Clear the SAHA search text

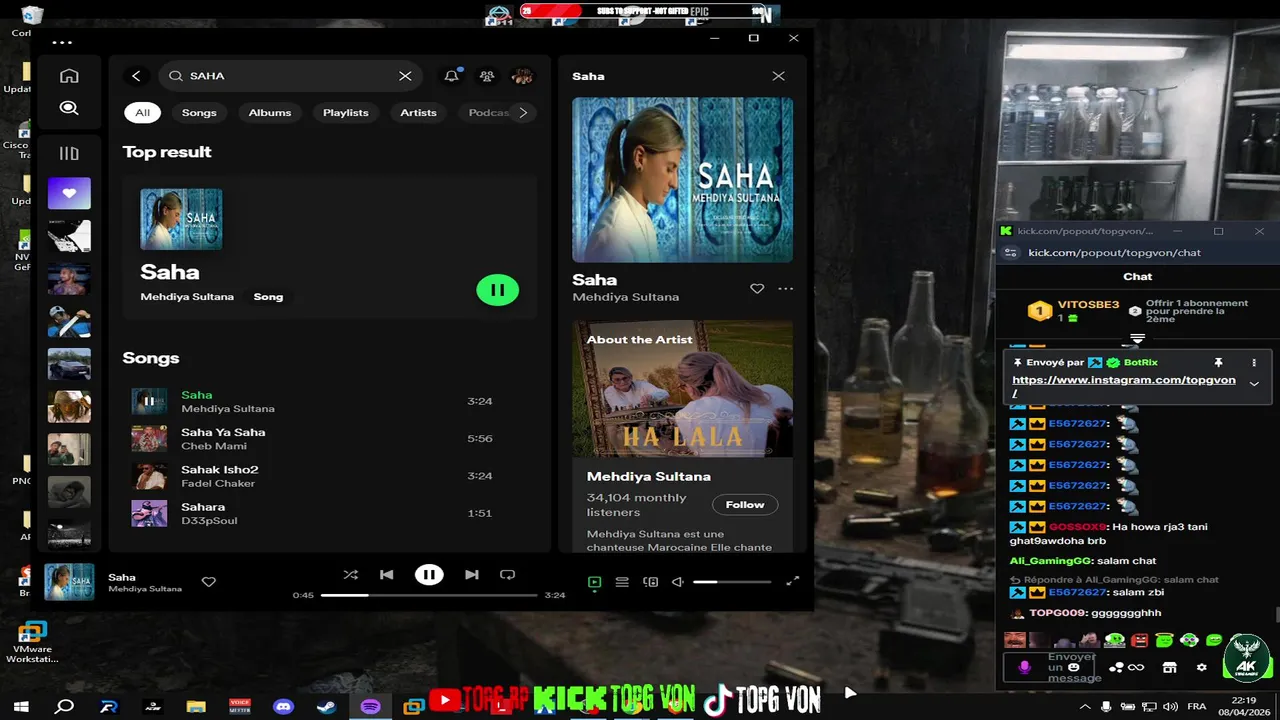tap(405, 76)
